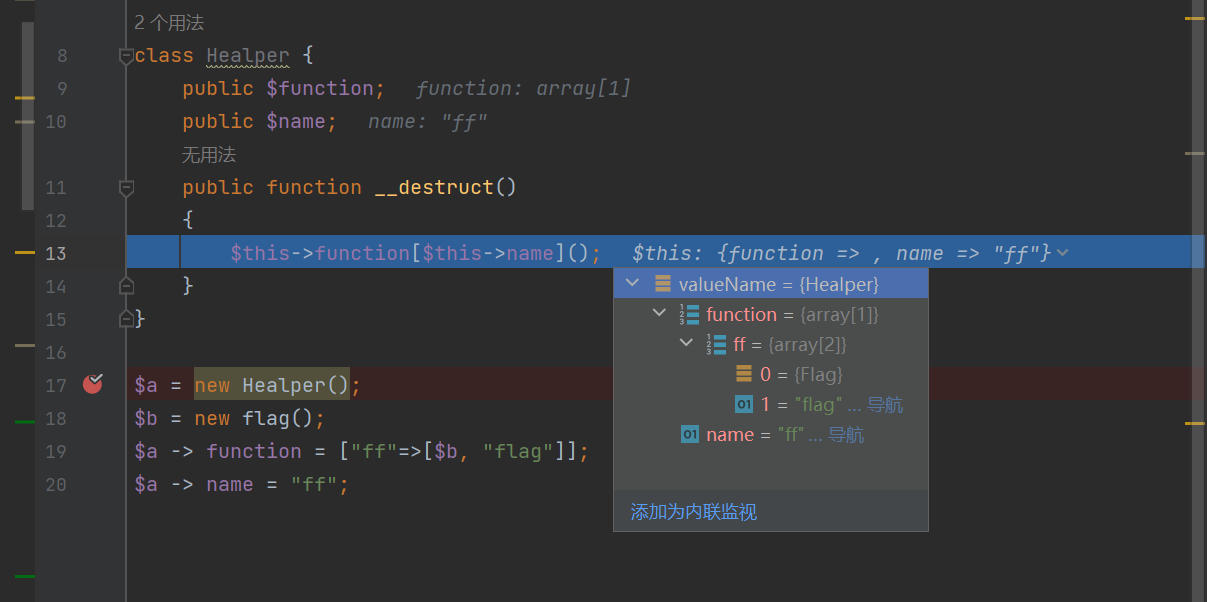This screenshot has width=1207, height=602.
Task: Collapse the __destruct function fold marker
Action: [x=126, y=187]
